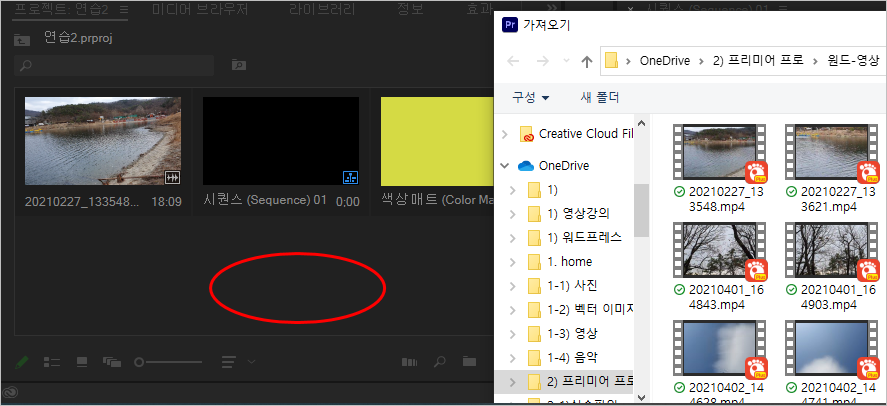Image resolution: width=887 pixels, height=406 pixels.
Task: Select the 시퀀스 (Sequence) 01 thumbnail
Action: point(281,141)
